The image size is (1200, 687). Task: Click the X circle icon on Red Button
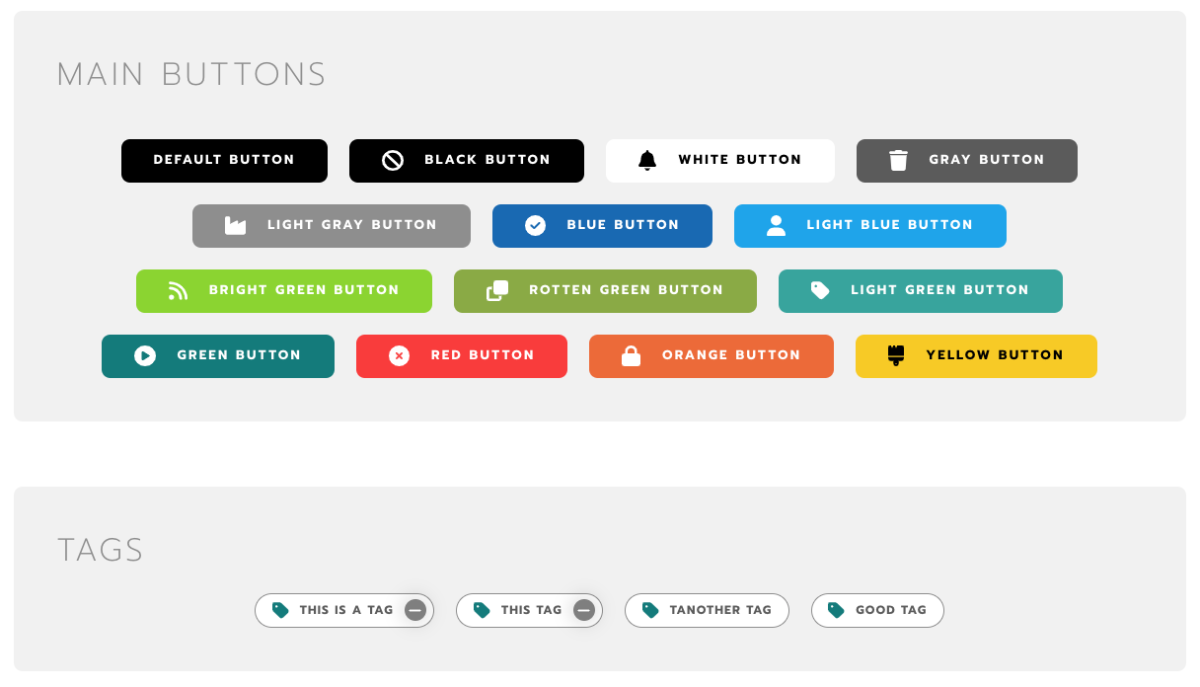coord(399,355)
